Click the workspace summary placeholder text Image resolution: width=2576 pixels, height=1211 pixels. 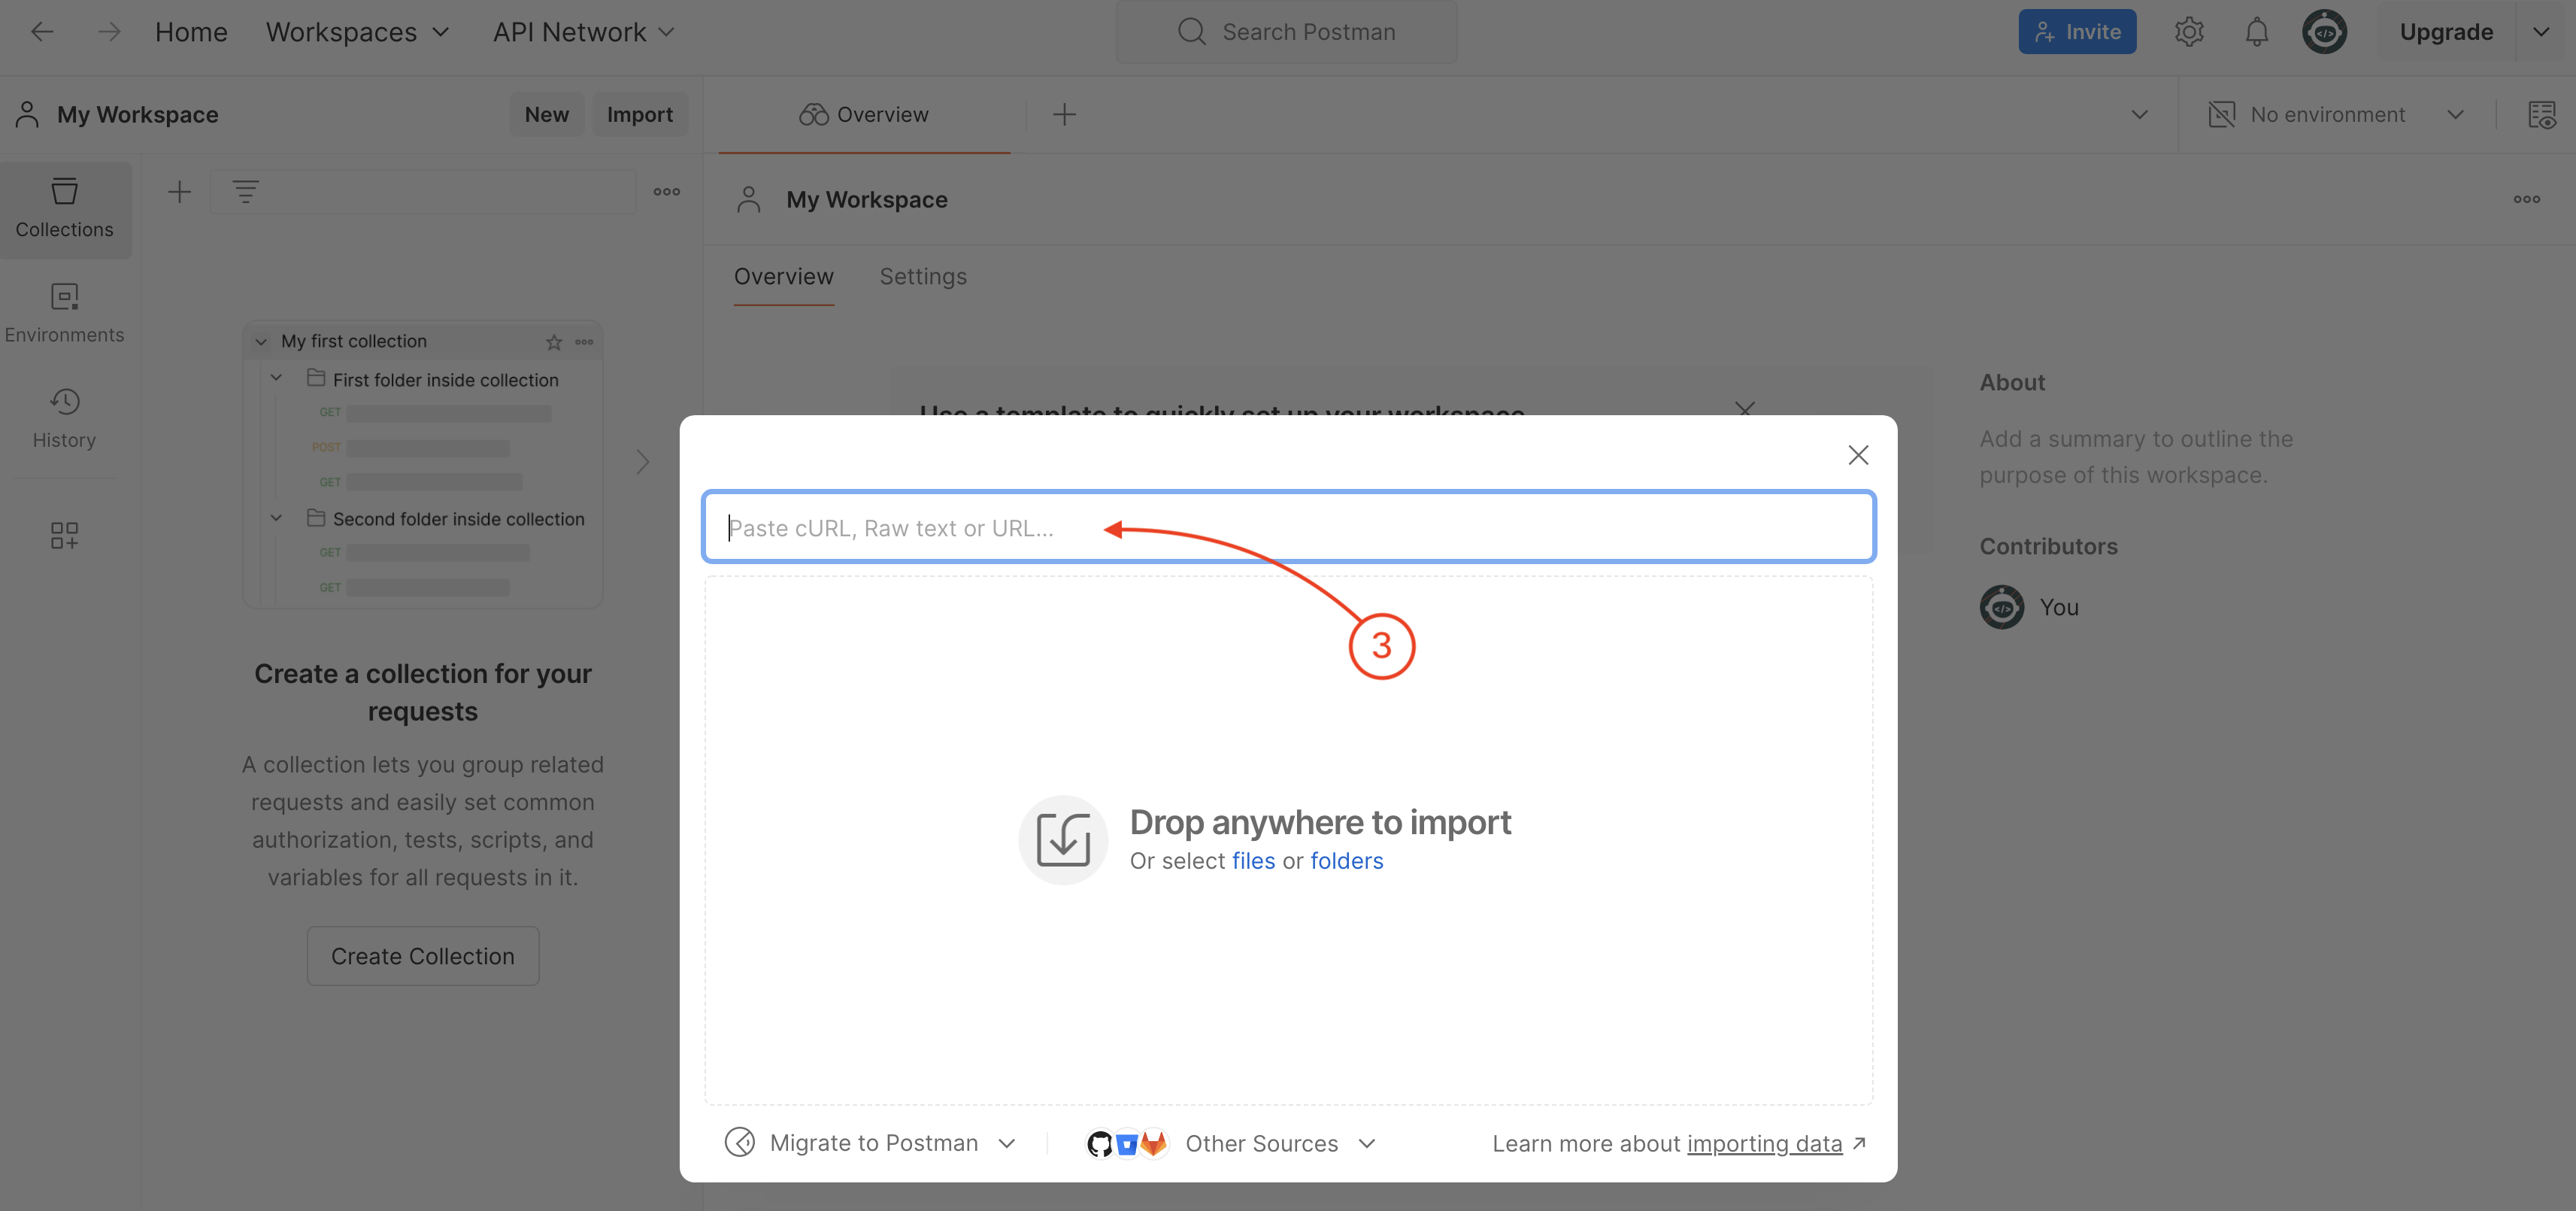2135,457
